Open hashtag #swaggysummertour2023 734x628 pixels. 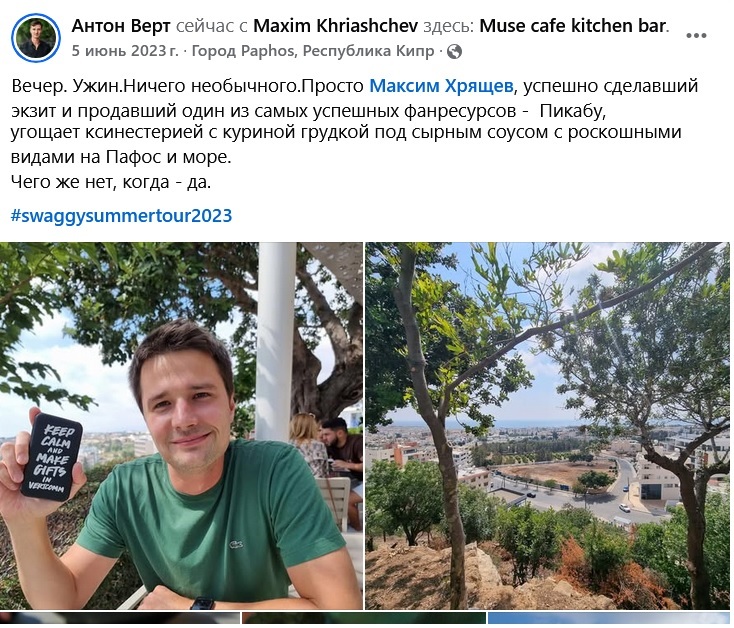pyautogui.click(x=121, y=216)
